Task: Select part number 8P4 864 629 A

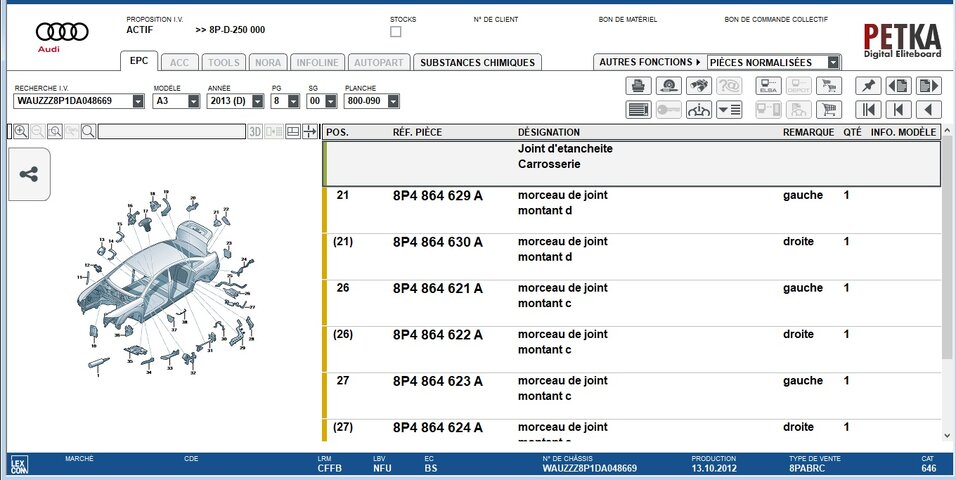Action: point(438,196)
